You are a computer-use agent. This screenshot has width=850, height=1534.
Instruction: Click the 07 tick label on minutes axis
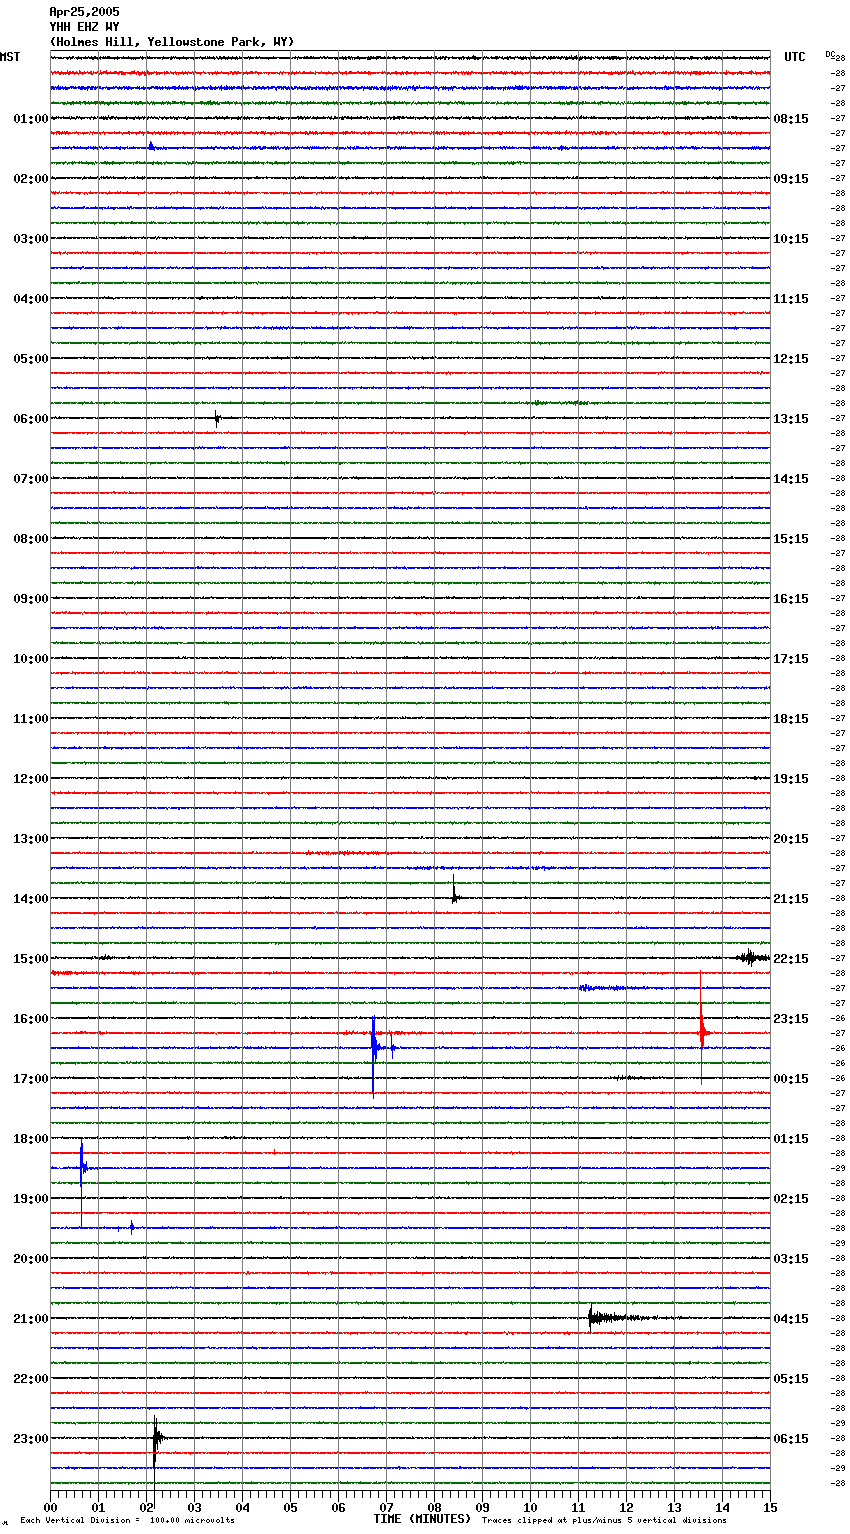(386, 1507)
